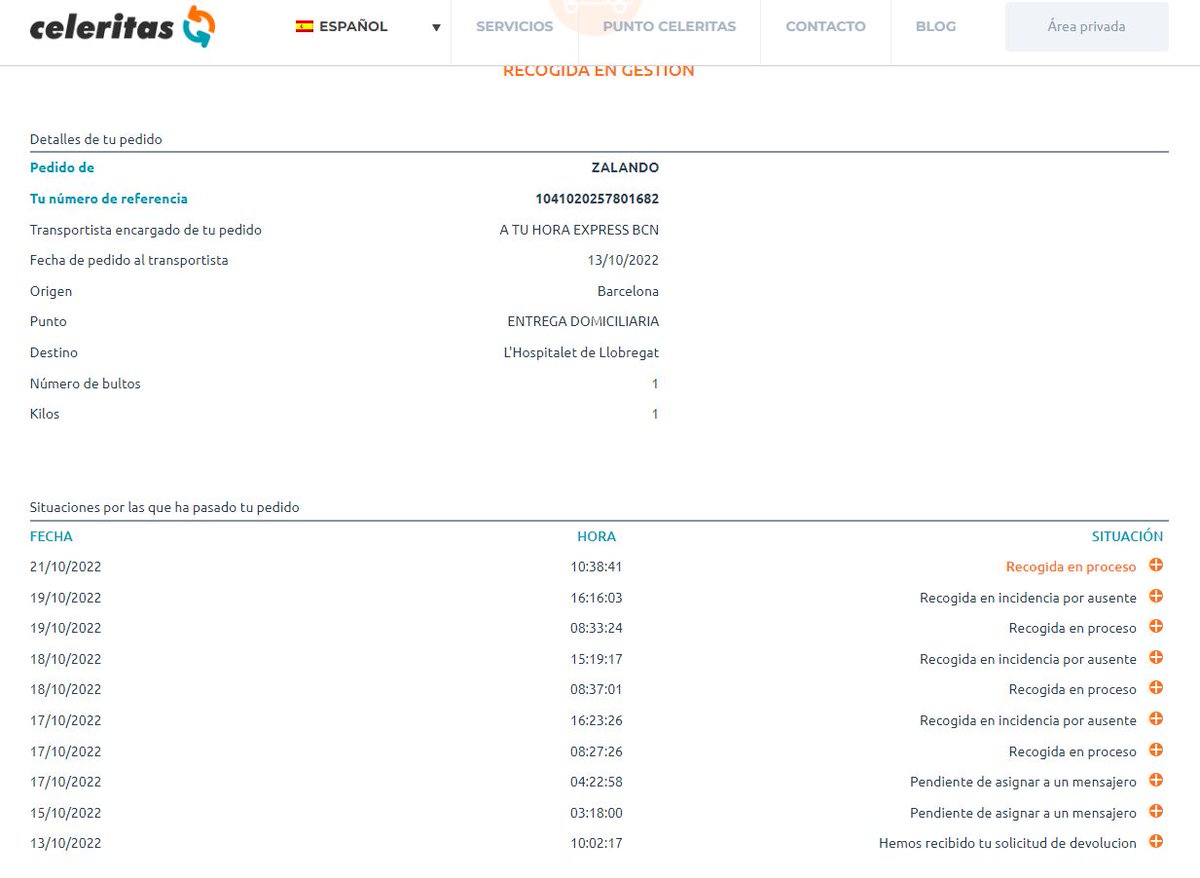
Task: Expand plus icon for 17/10/2022 16:23:26 row
Action: [x=1156, y=719]
